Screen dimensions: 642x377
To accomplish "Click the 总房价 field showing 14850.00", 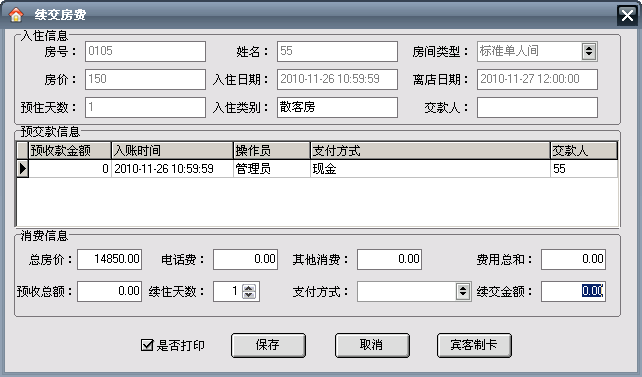I will pos(110,260).
